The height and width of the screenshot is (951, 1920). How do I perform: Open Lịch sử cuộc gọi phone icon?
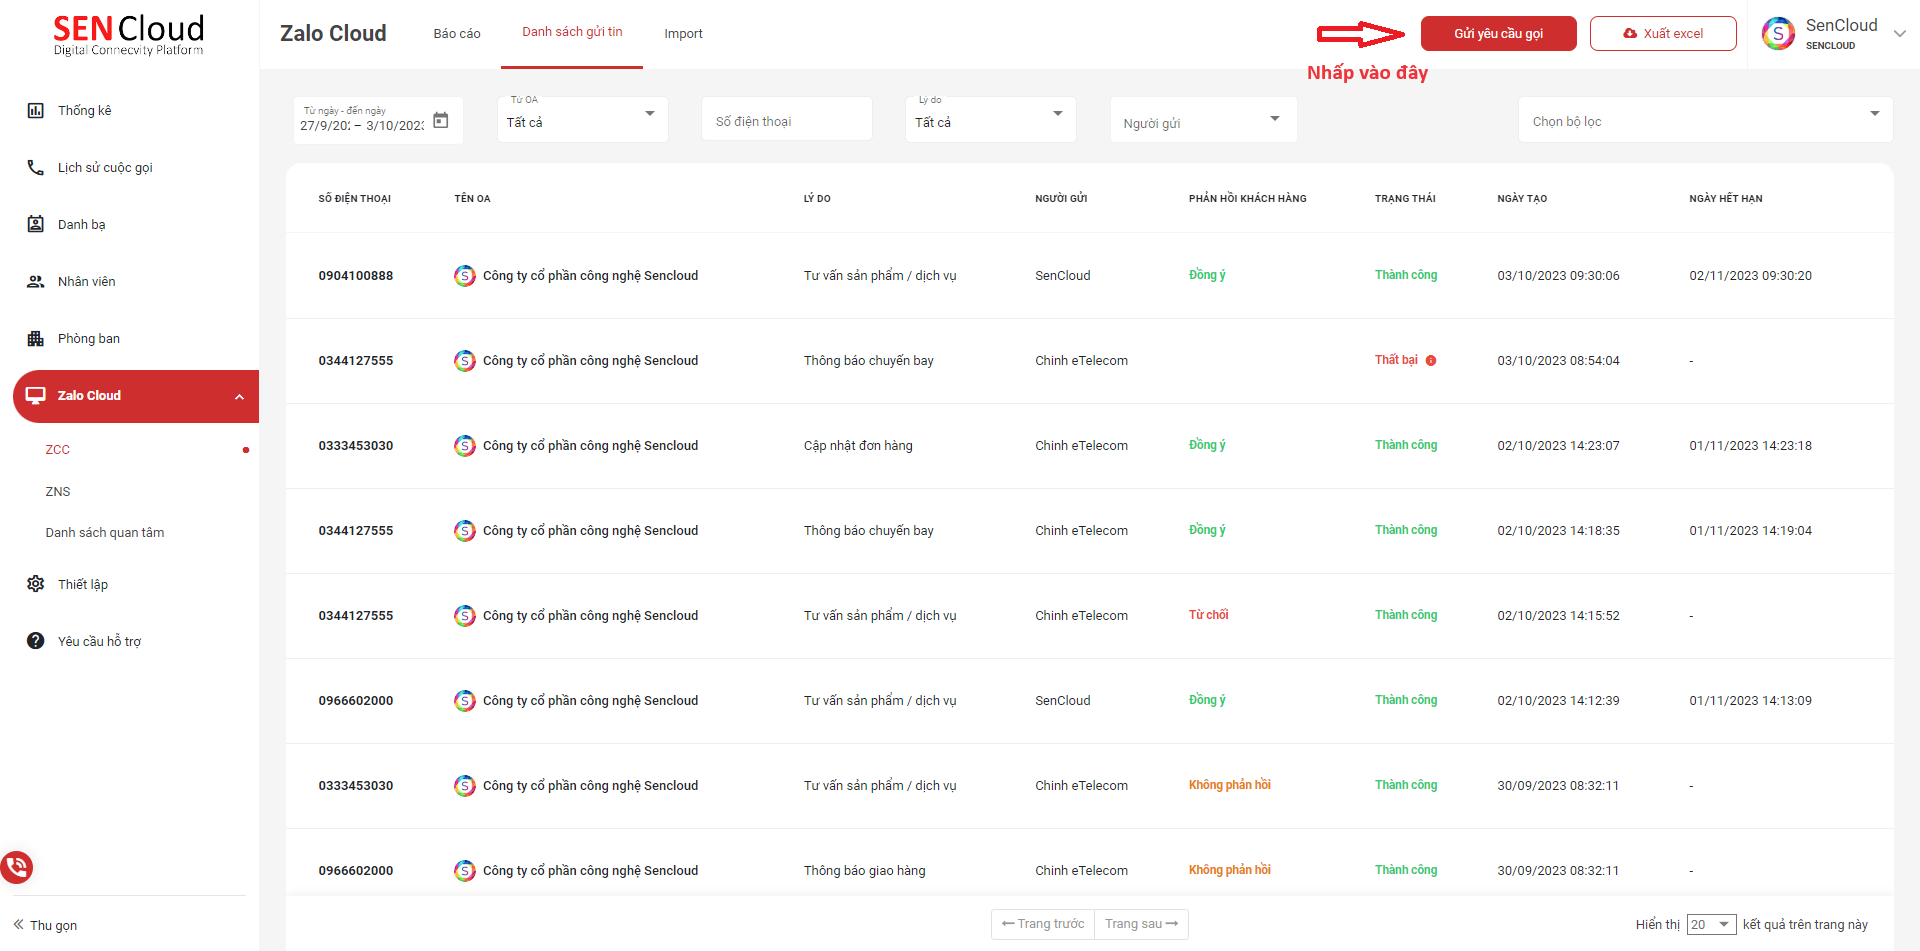36,168
